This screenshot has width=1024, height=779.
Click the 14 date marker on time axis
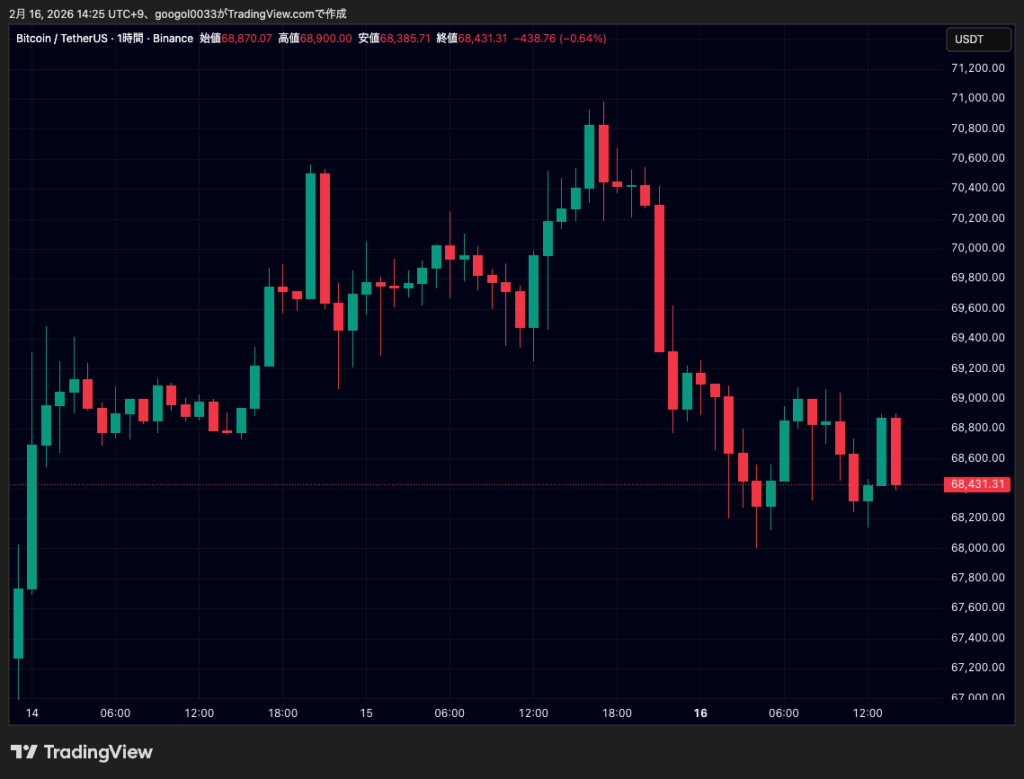coord(31,713)
